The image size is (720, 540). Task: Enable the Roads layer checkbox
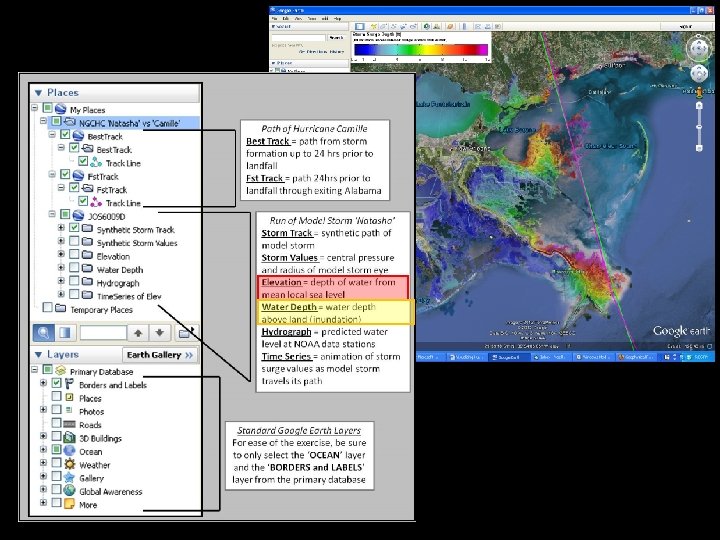coord(56,423)
